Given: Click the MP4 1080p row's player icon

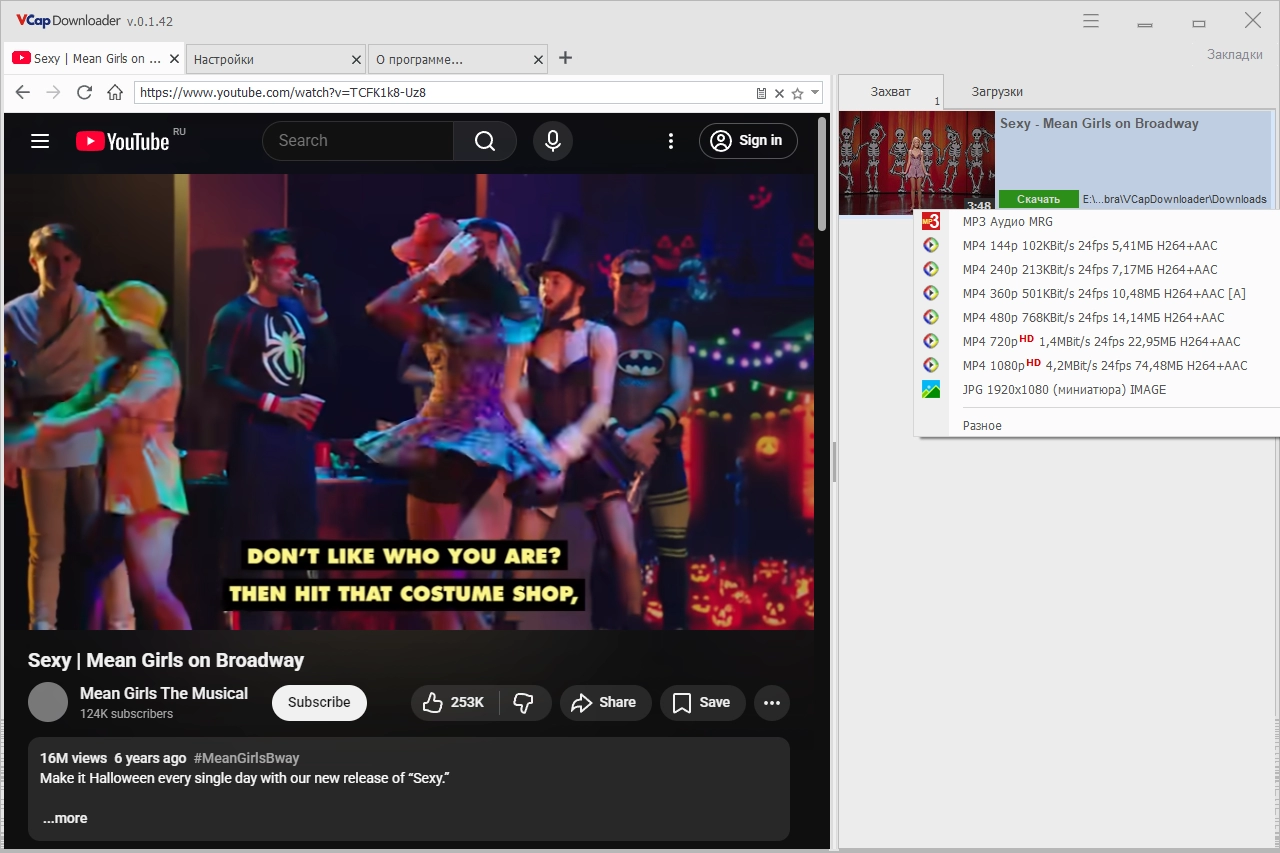Looking at the screenshot, I should click(931, 366).
